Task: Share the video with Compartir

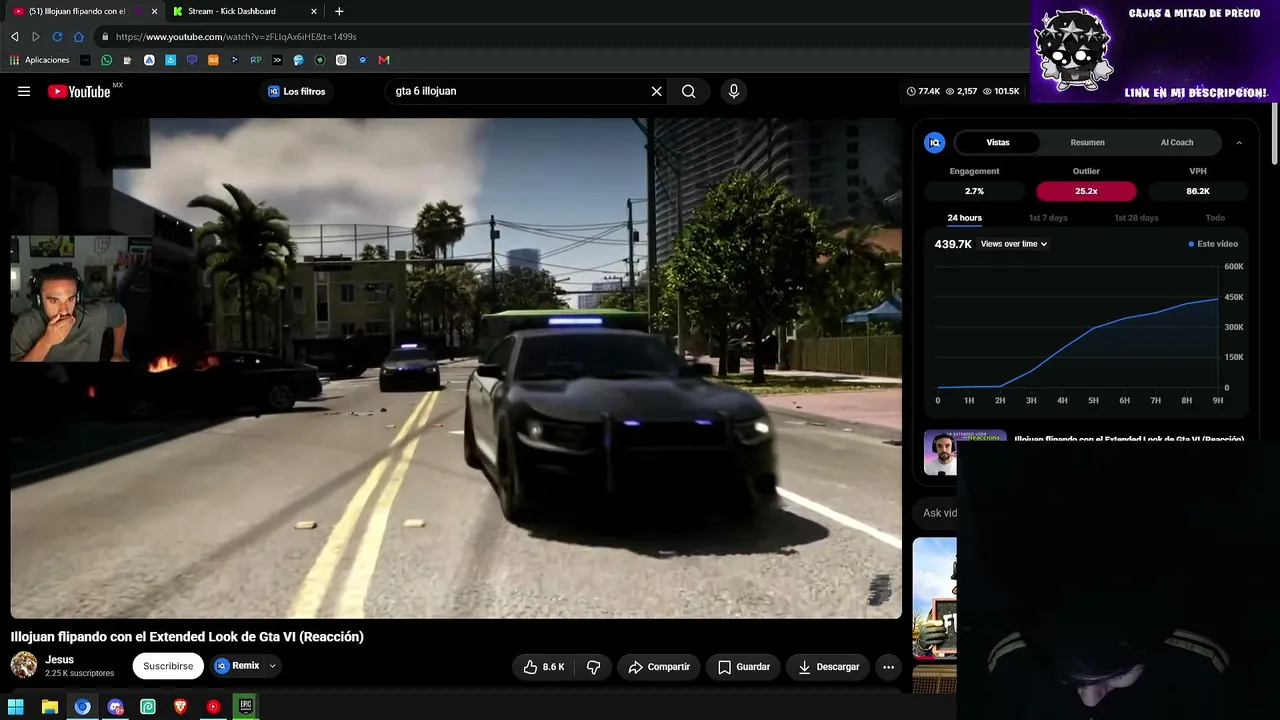Action: 658,667
